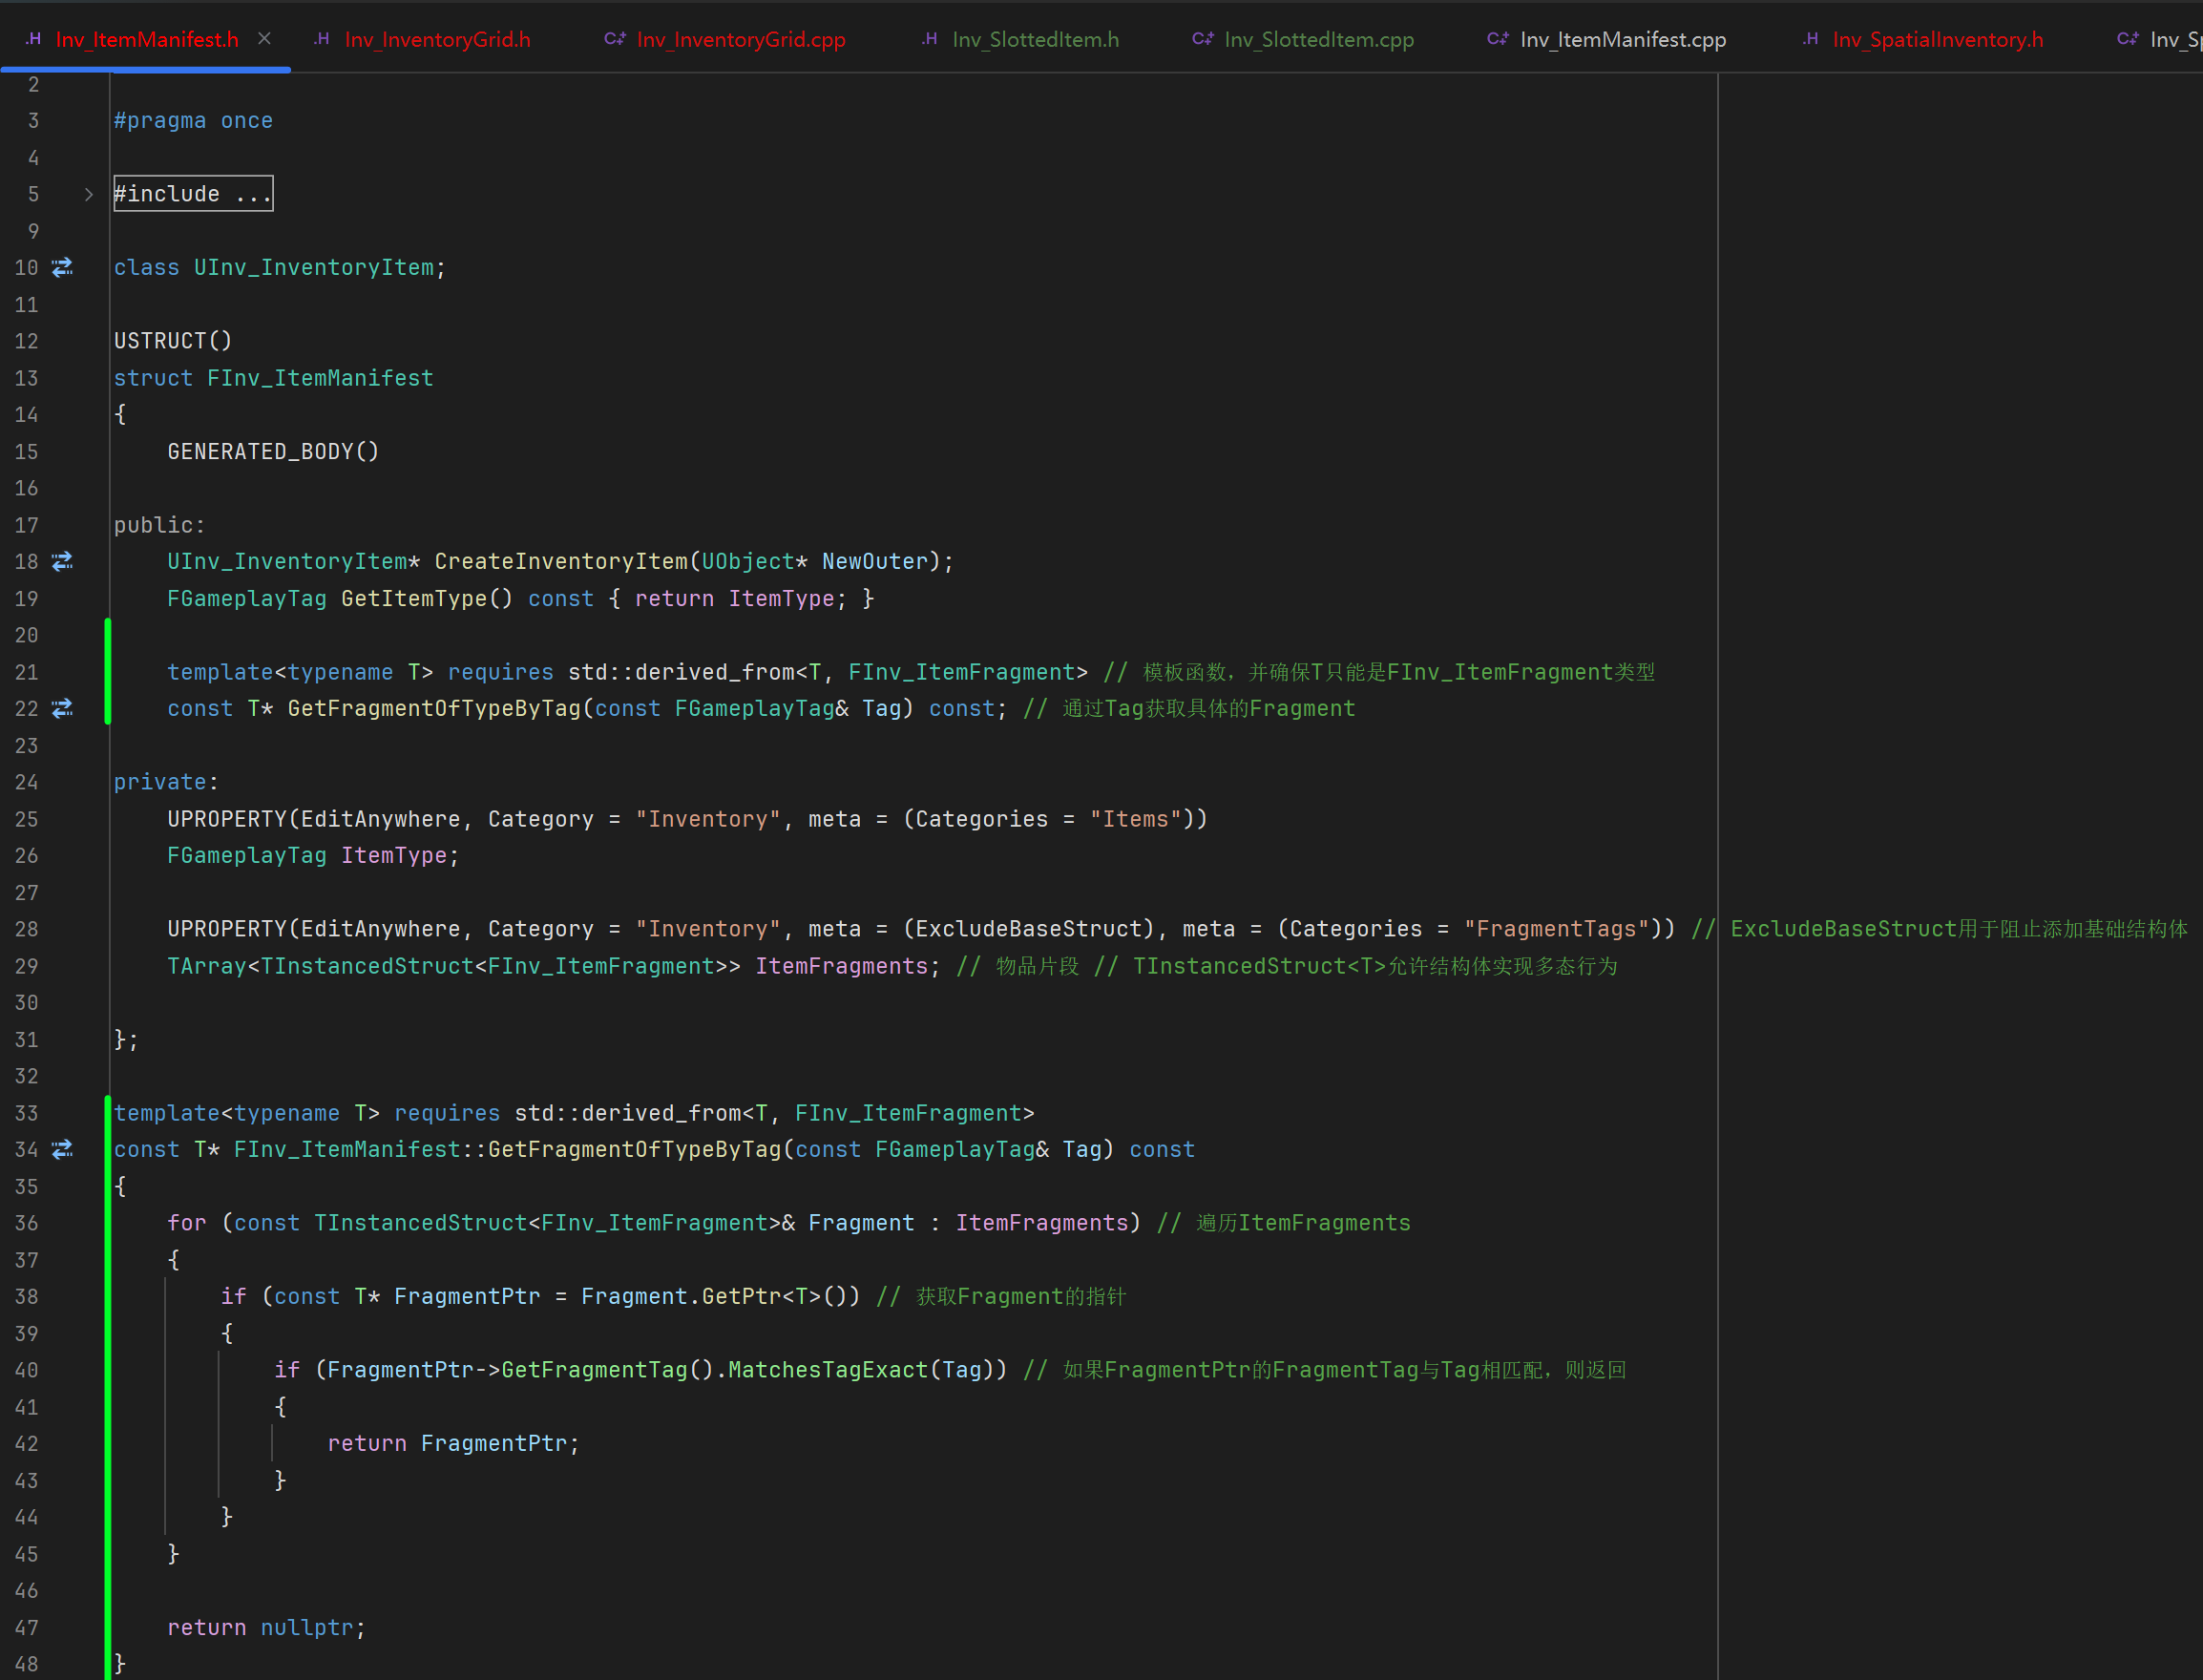
Task: Click the collapsed #include ... placeholder box
Action: click(x=193, y=194)
